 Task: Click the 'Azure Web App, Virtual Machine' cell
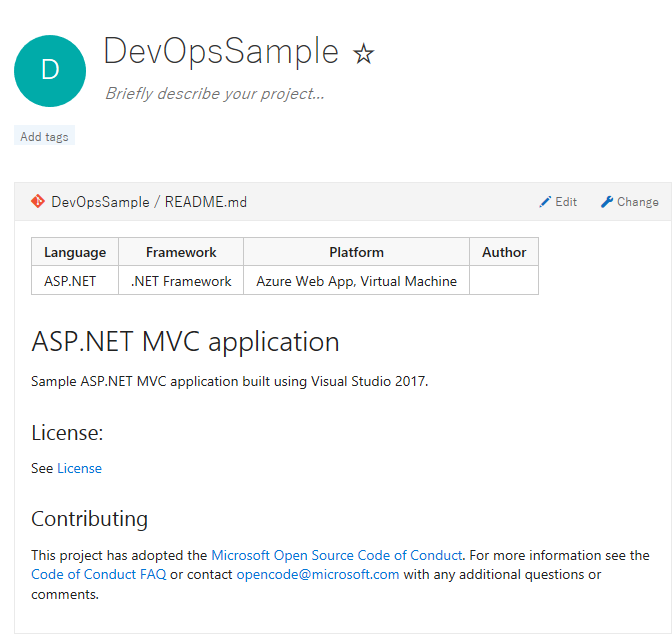click(x=357, y=281)
